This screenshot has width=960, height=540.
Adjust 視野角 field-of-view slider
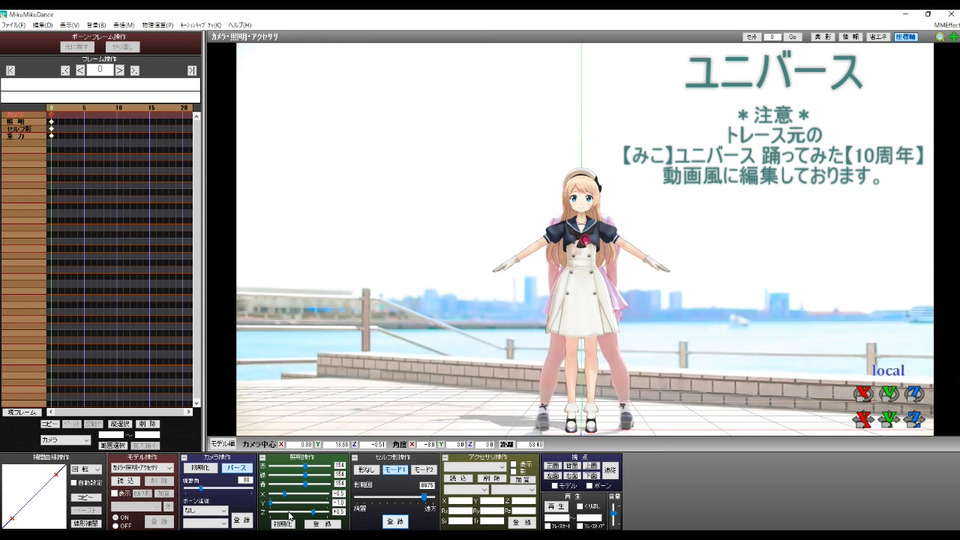pyautogui.click(x=217, y=489)
